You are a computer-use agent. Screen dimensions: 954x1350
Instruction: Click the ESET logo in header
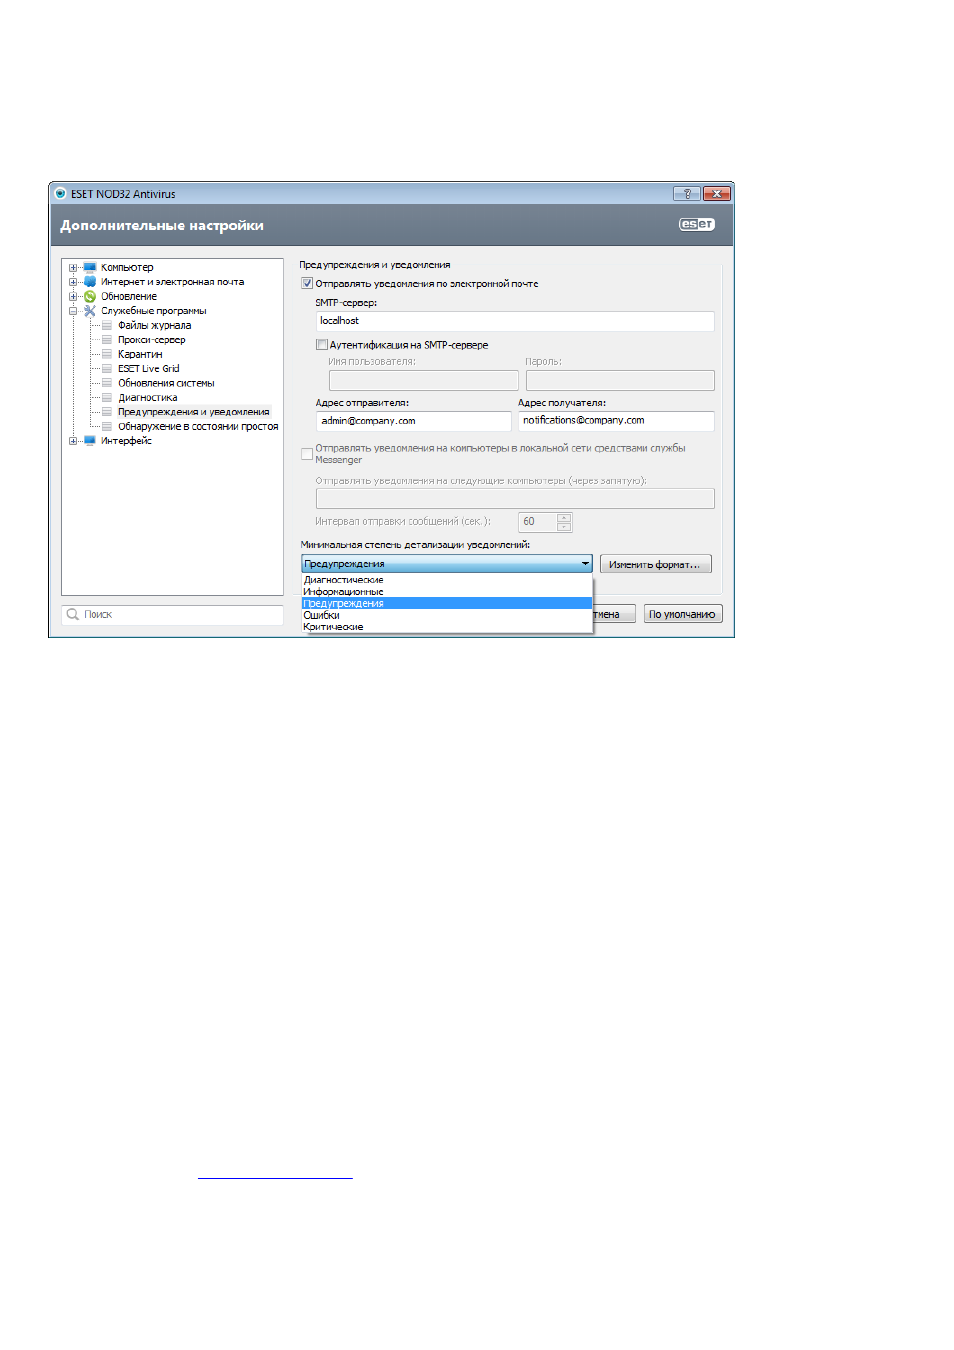click(697, 225)
